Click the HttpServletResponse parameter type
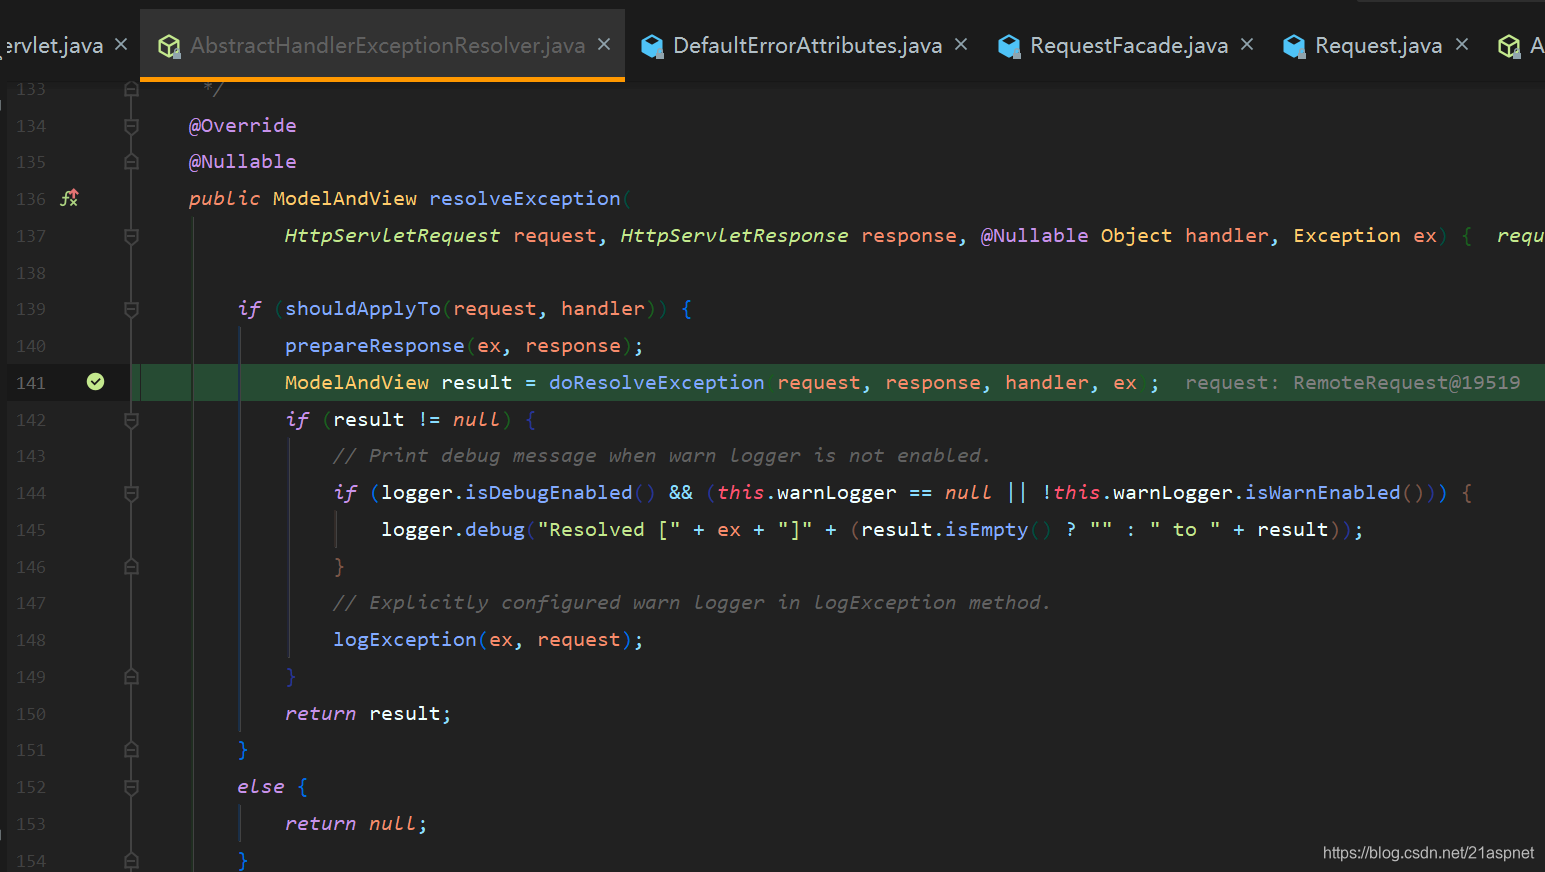Screen dimensions: 1545x872 click(x=734, y=236)
